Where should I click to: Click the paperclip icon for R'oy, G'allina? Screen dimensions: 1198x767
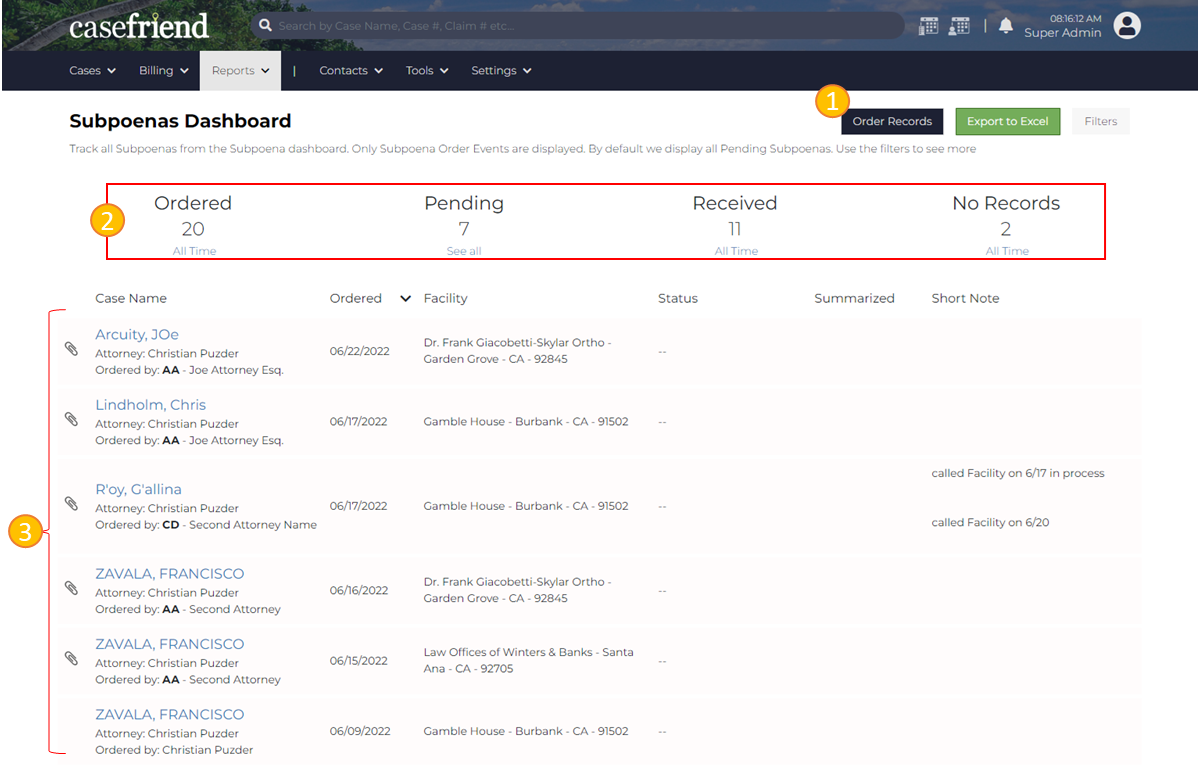point(71,503)
